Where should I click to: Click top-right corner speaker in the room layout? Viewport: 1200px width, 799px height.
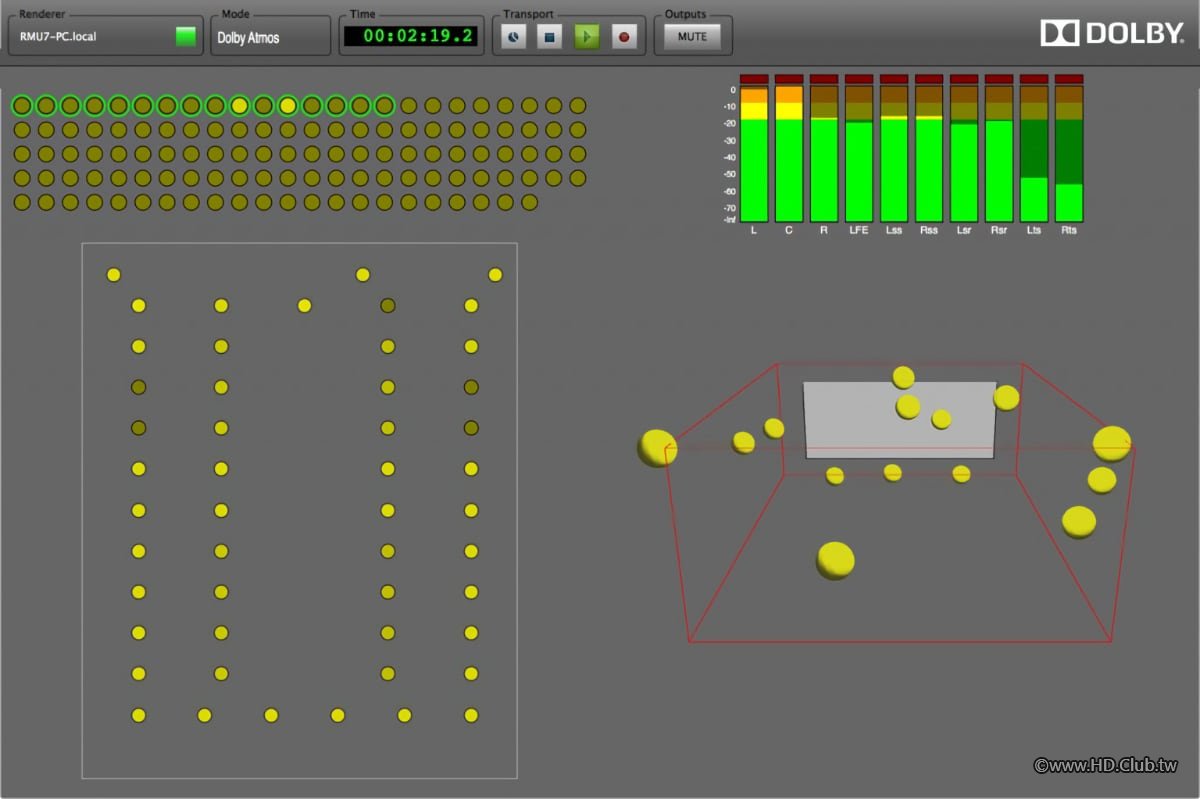(x=495, y=275)
